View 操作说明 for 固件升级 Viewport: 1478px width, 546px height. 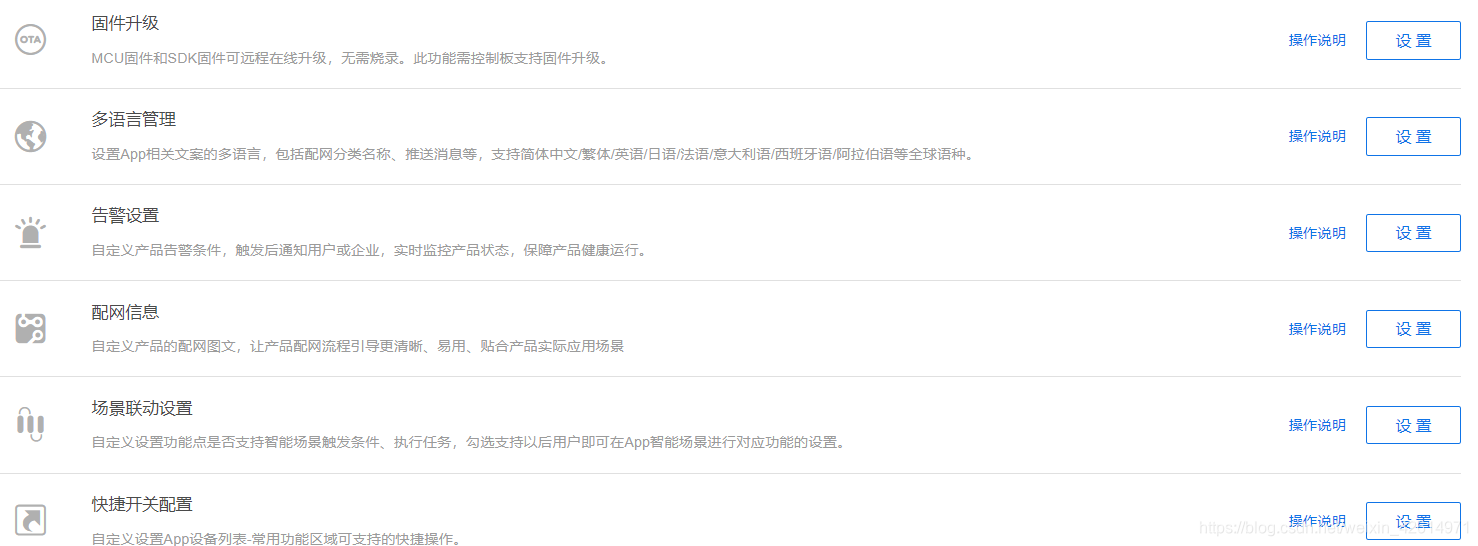tap(1317, 41)
